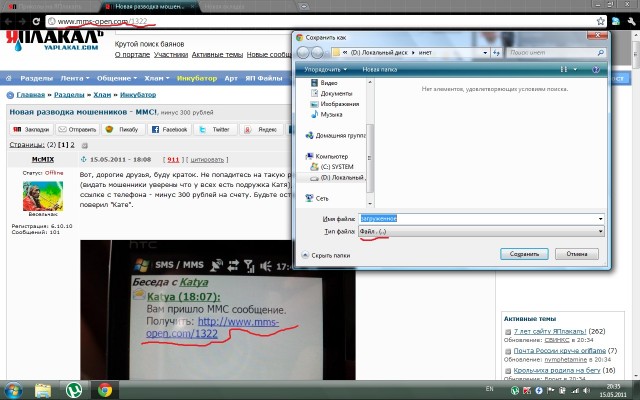The height and width of the screenshot is (400, 640).
Task: Go to 'Инкубатор' breadcrumb link
Action: coord(138,95)
